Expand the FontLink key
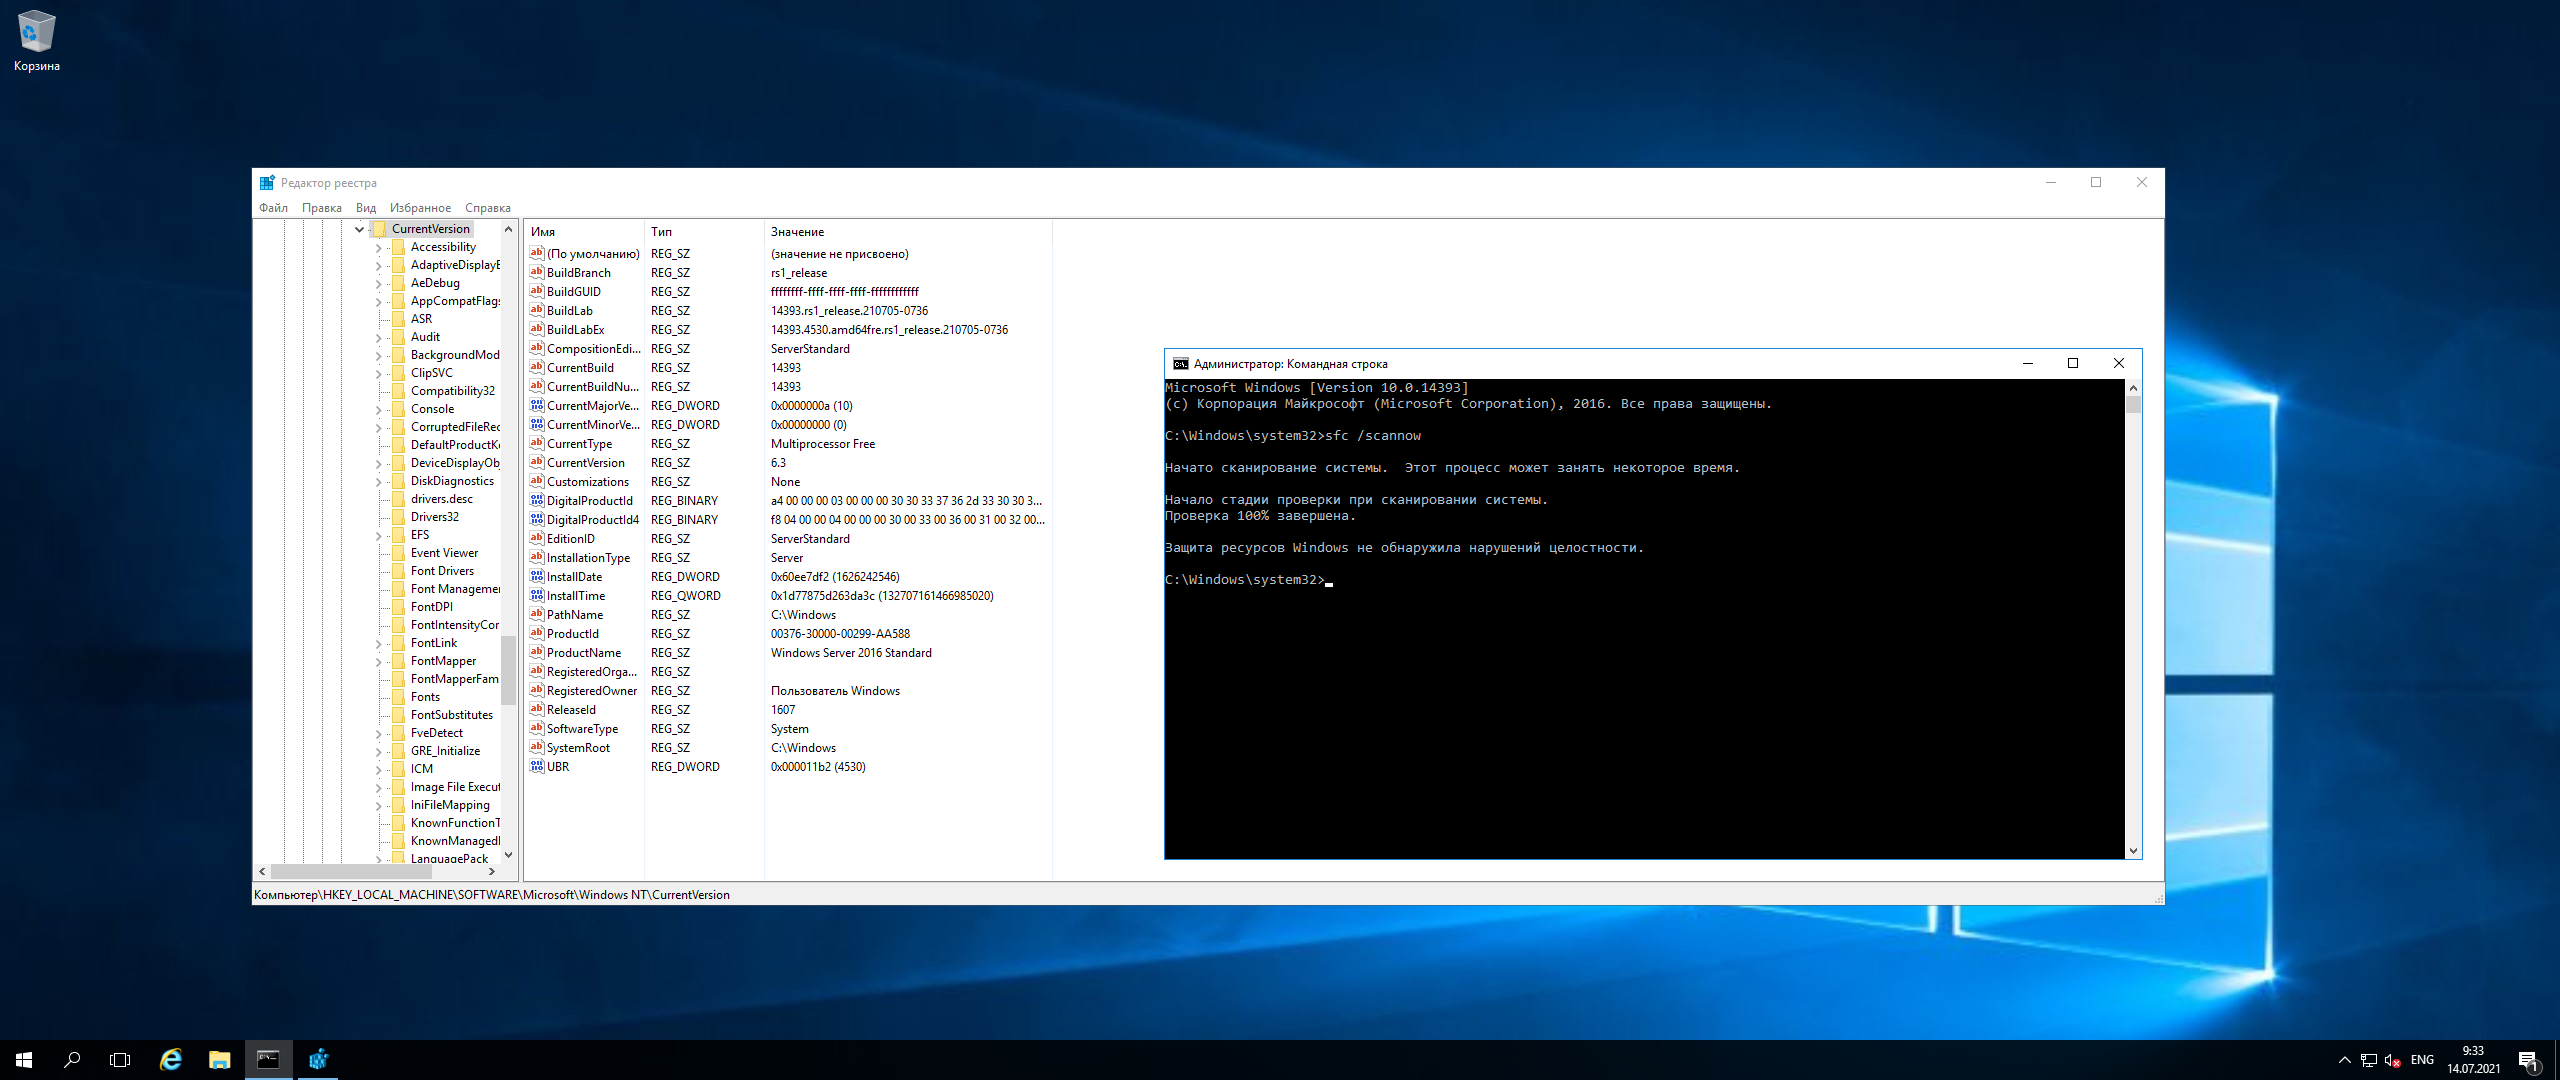 tap(379, 643)
